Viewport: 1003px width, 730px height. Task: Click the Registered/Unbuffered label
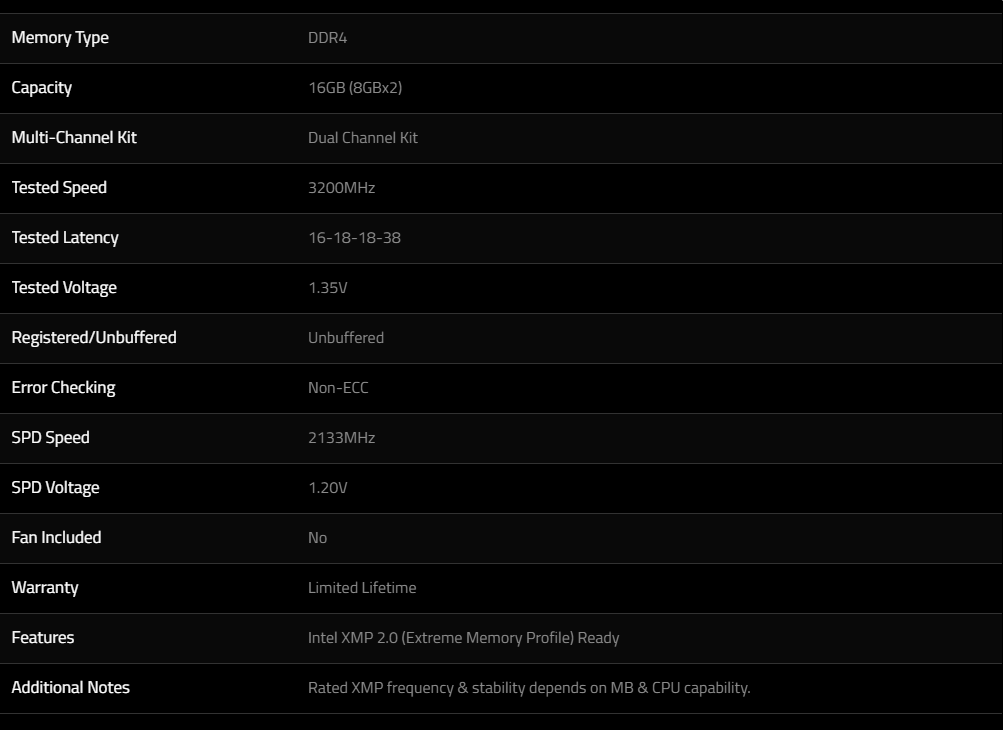tap(94, 337)
